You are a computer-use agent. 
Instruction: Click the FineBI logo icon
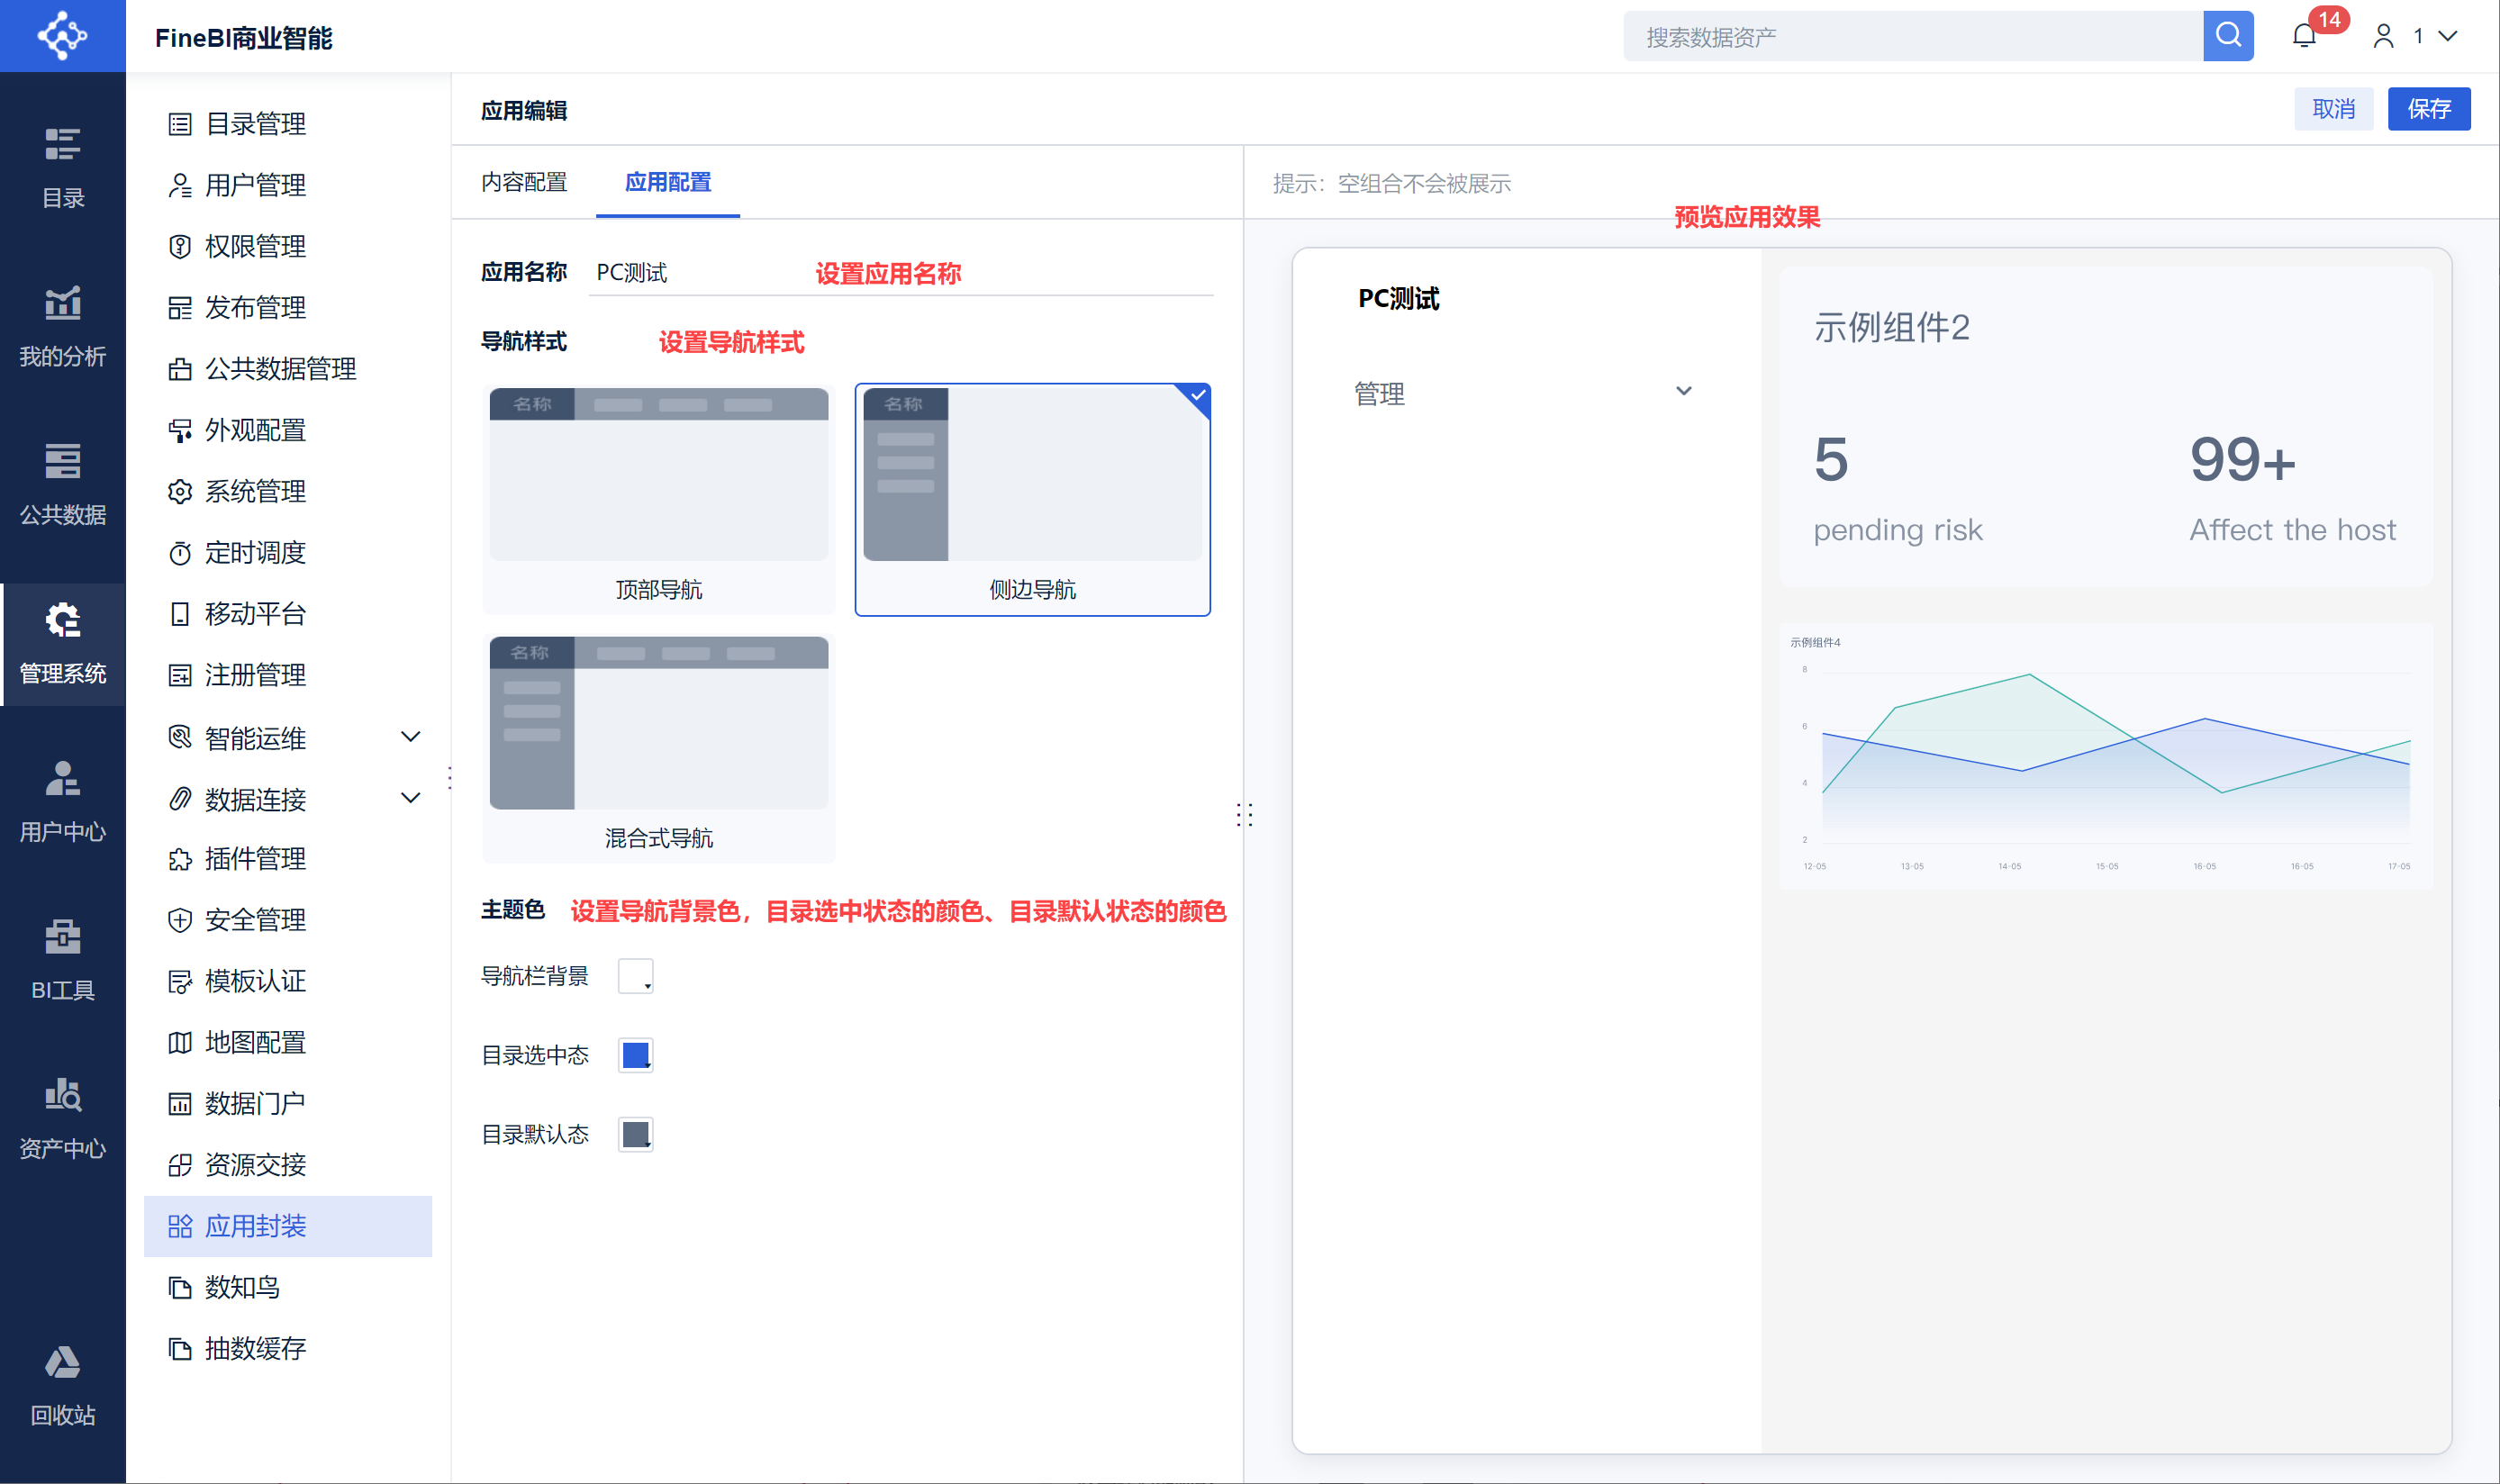62,36
